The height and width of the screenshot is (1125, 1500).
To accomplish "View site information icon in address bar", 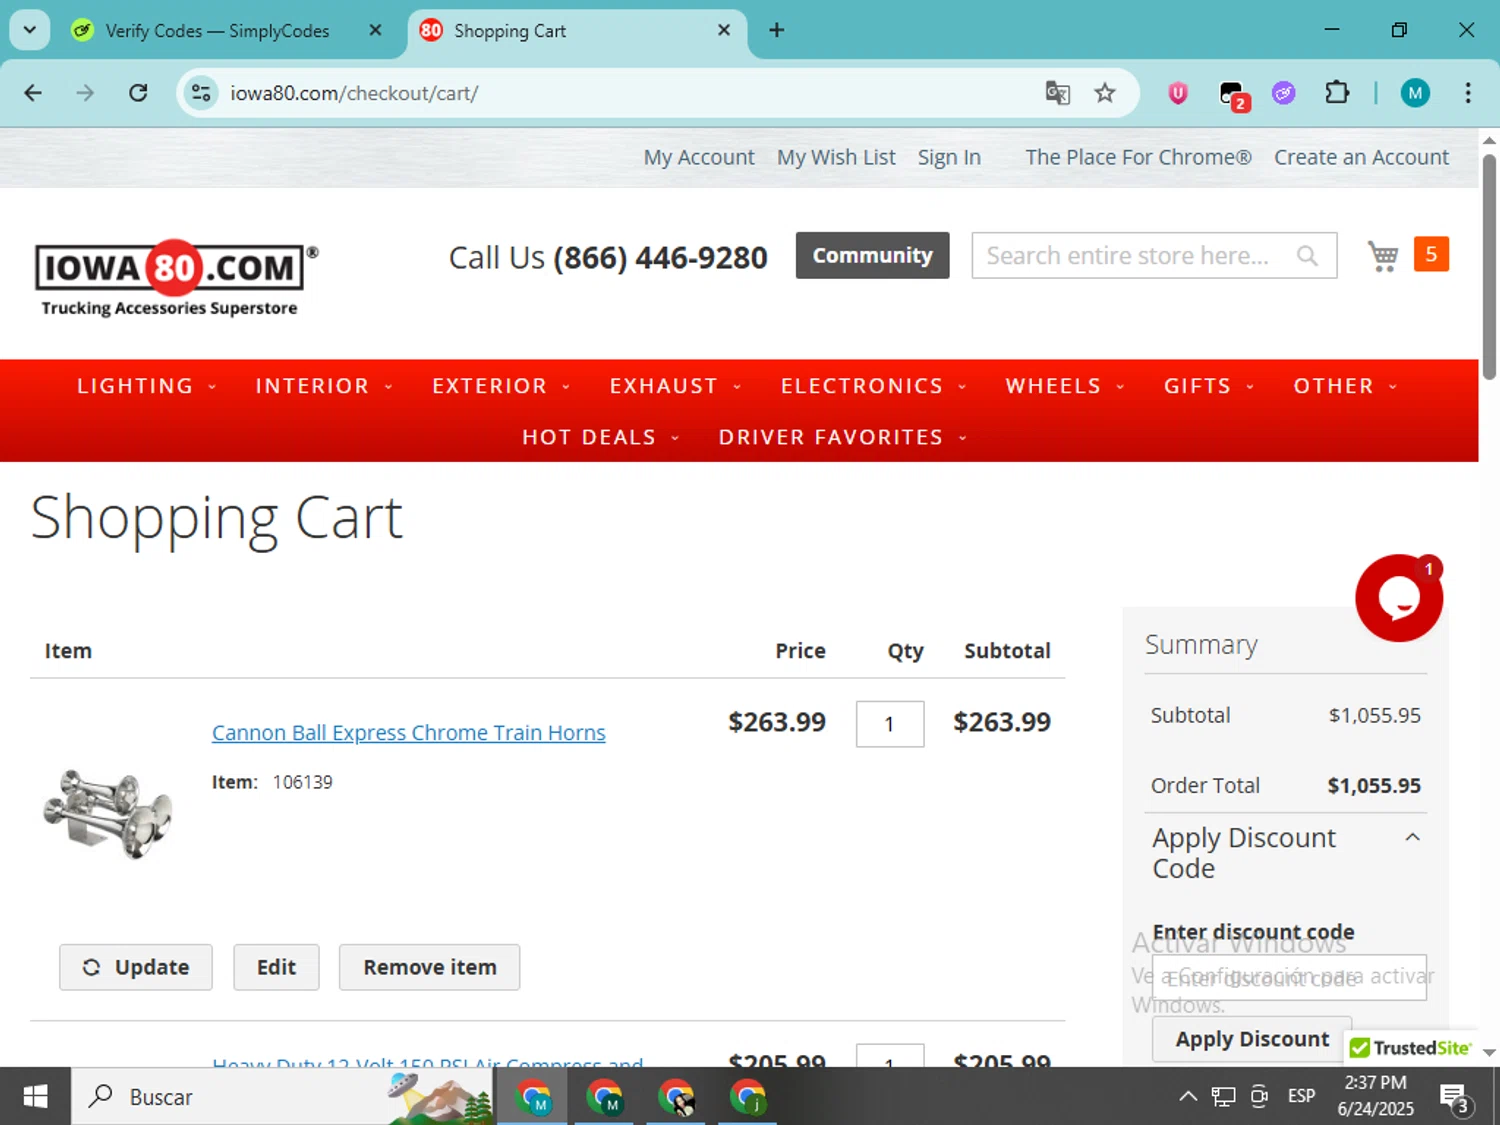I will pyautogui.click(x=201, y=93).
